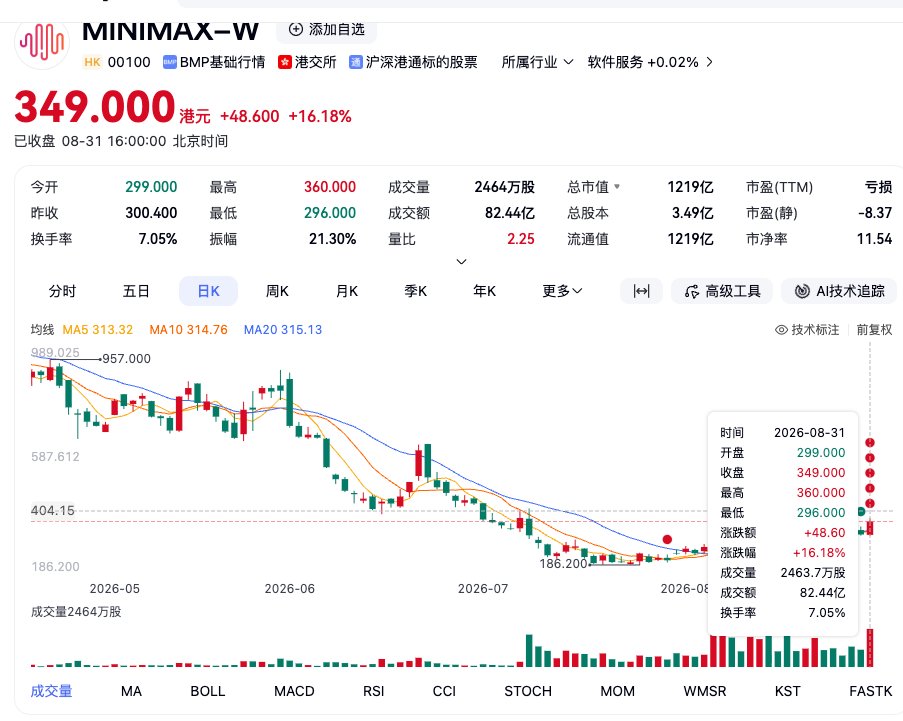Viewport: 903px width, 721px height.
Task: Select the 周K tab
Action: [x=277, y=291]
